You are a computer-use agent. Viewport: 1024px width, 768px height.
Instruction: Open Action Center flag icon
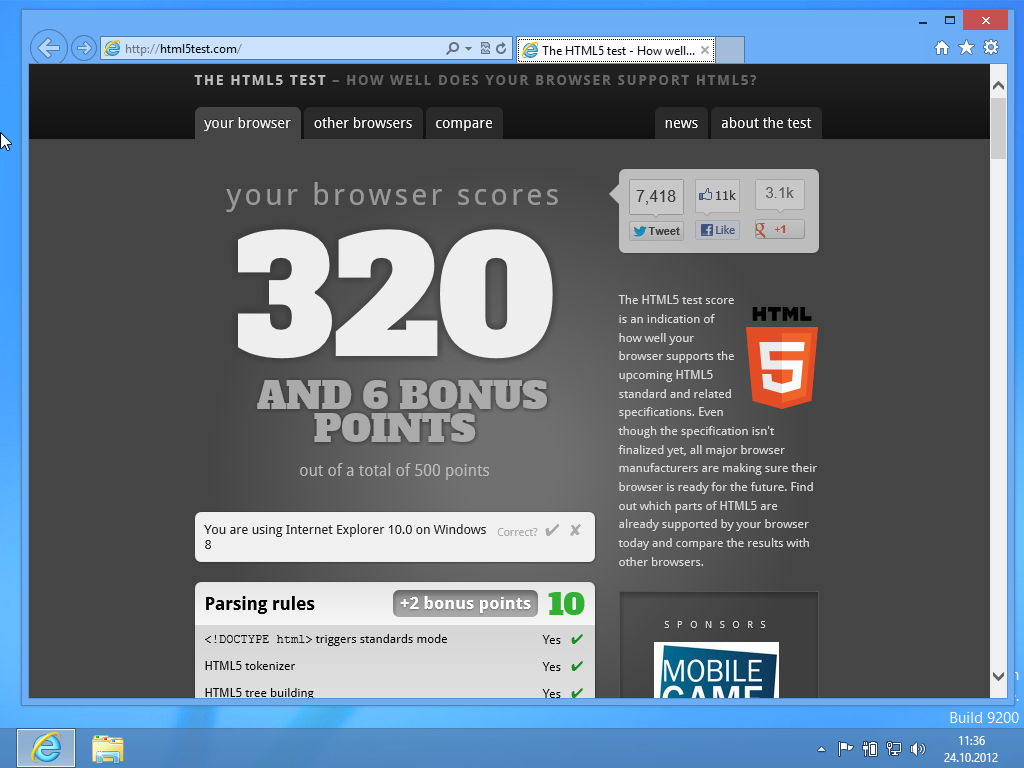tap(845, 748)
